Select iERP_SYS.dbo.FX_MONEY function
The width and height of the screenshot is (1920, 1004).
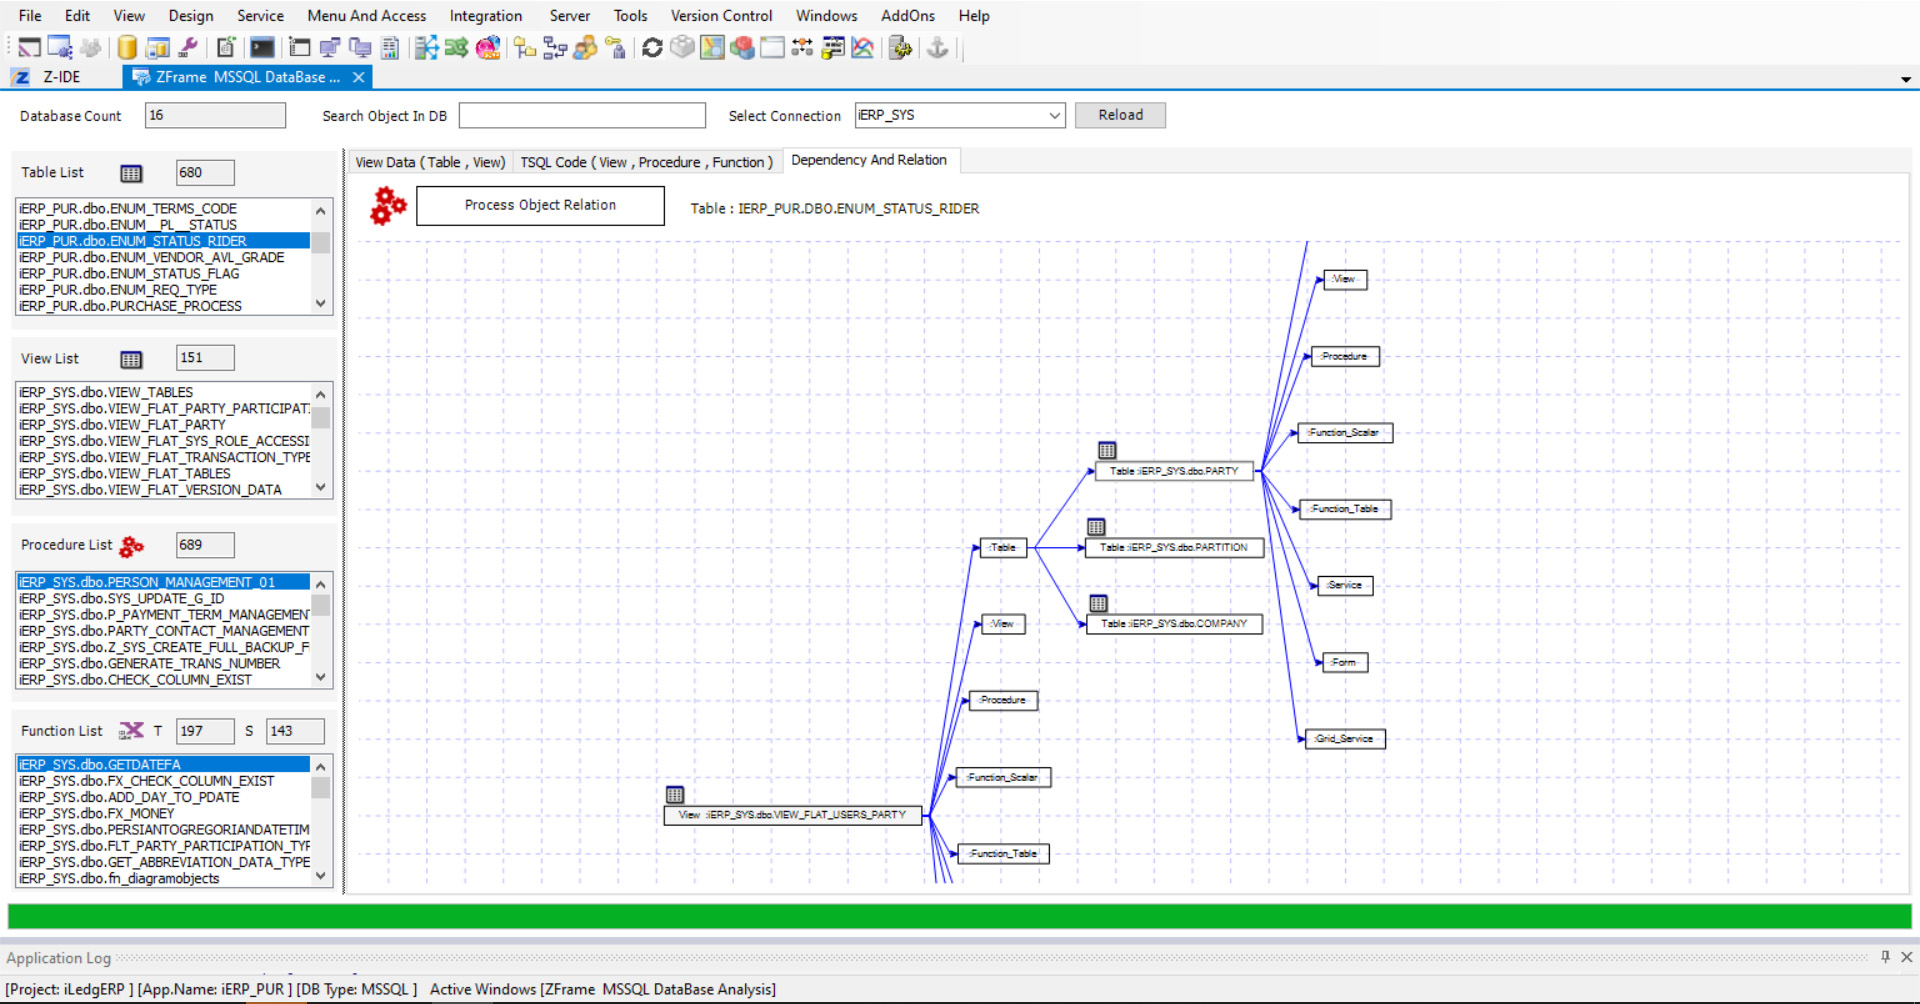pos(163,813)
